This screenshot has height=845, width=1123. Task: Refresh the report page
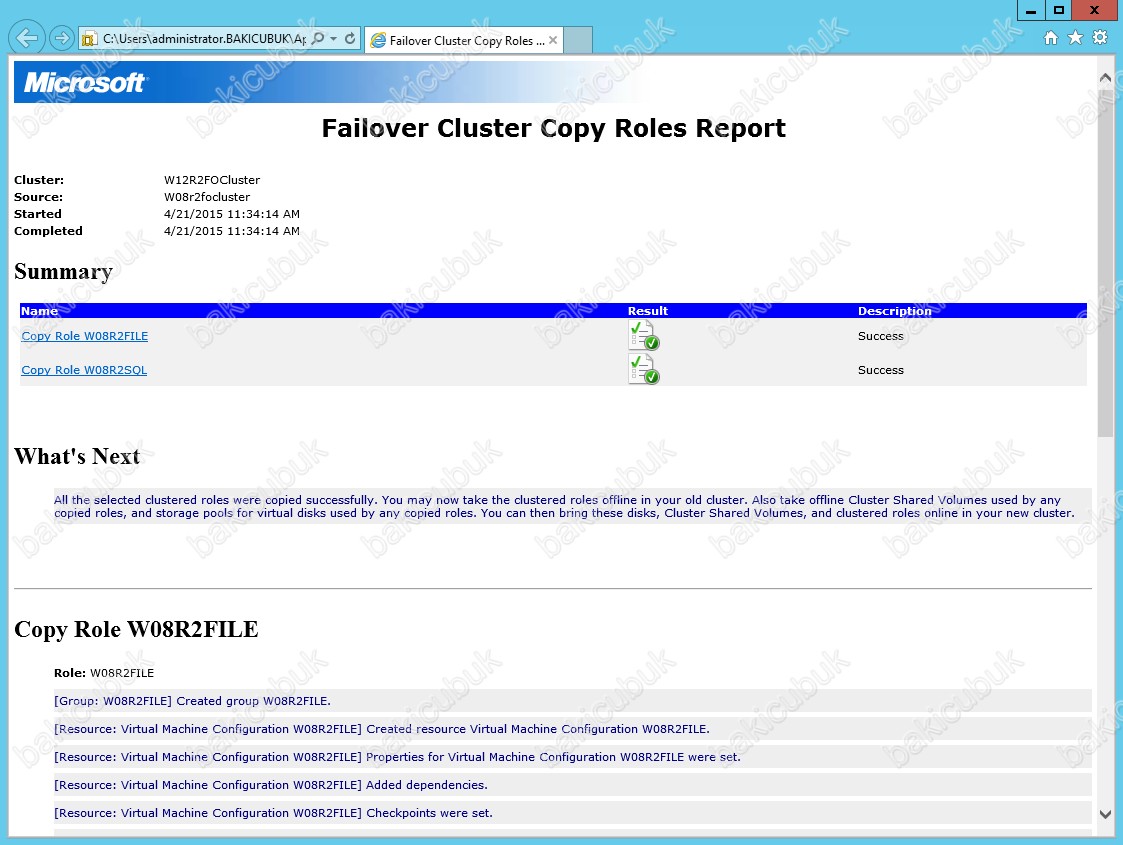coord(350,39)
